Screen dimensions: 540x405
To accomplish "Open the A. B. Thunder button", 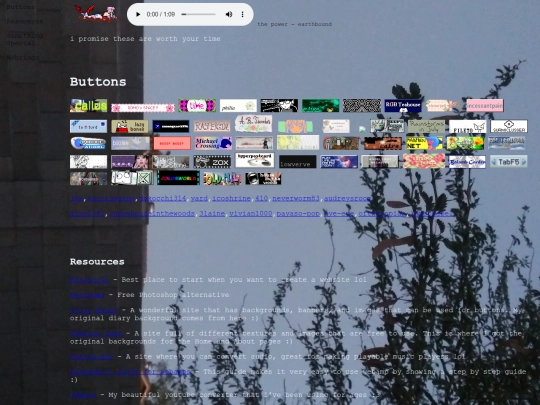I will point(253,124).
